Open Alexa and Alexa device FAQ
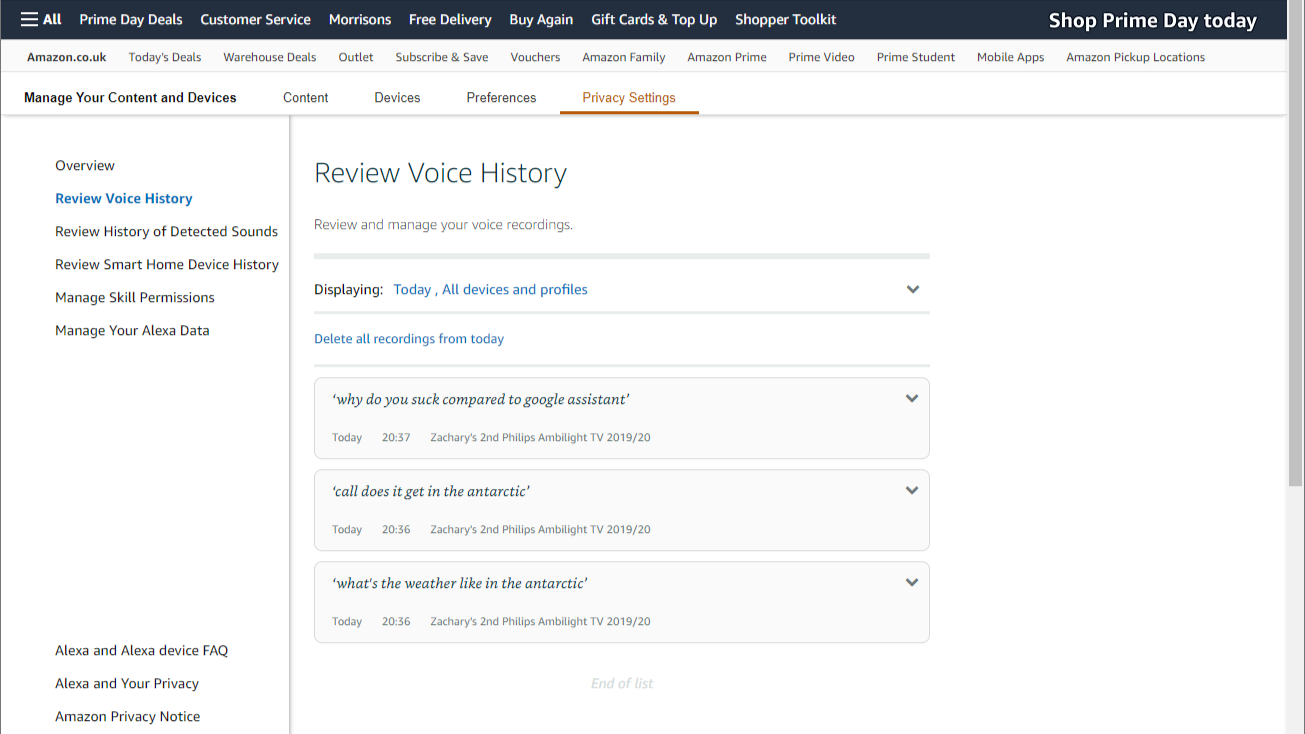The height and width of the screenshot is (734, 1305). click(141, 651)
